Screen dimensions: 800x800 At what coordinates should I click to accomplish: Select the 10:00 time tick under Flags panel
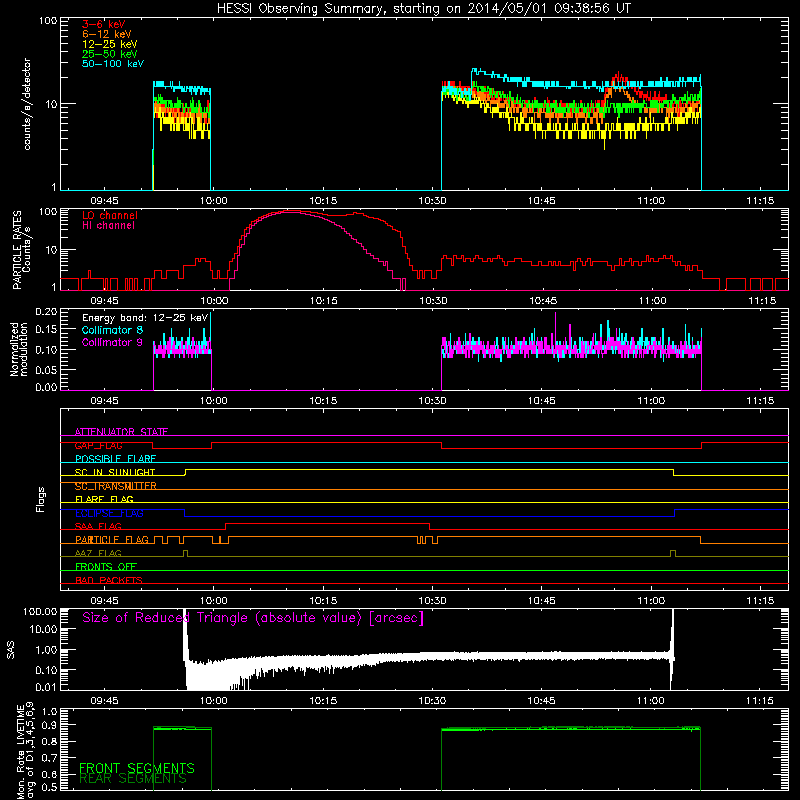[x=213, y=601]
